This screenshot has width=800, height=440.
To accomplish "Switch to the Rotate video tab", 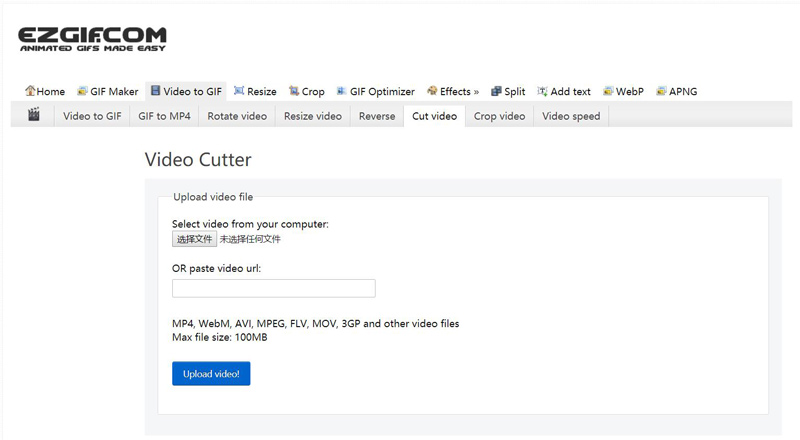I will coord(237,116).
